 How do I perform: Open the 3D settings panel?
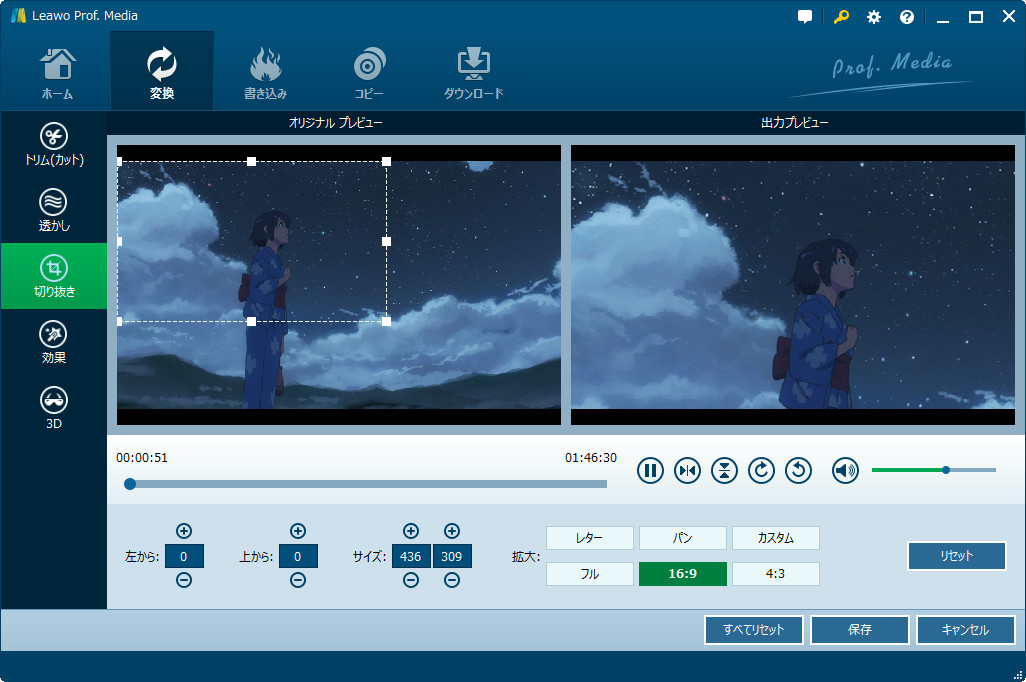point(54,408)
